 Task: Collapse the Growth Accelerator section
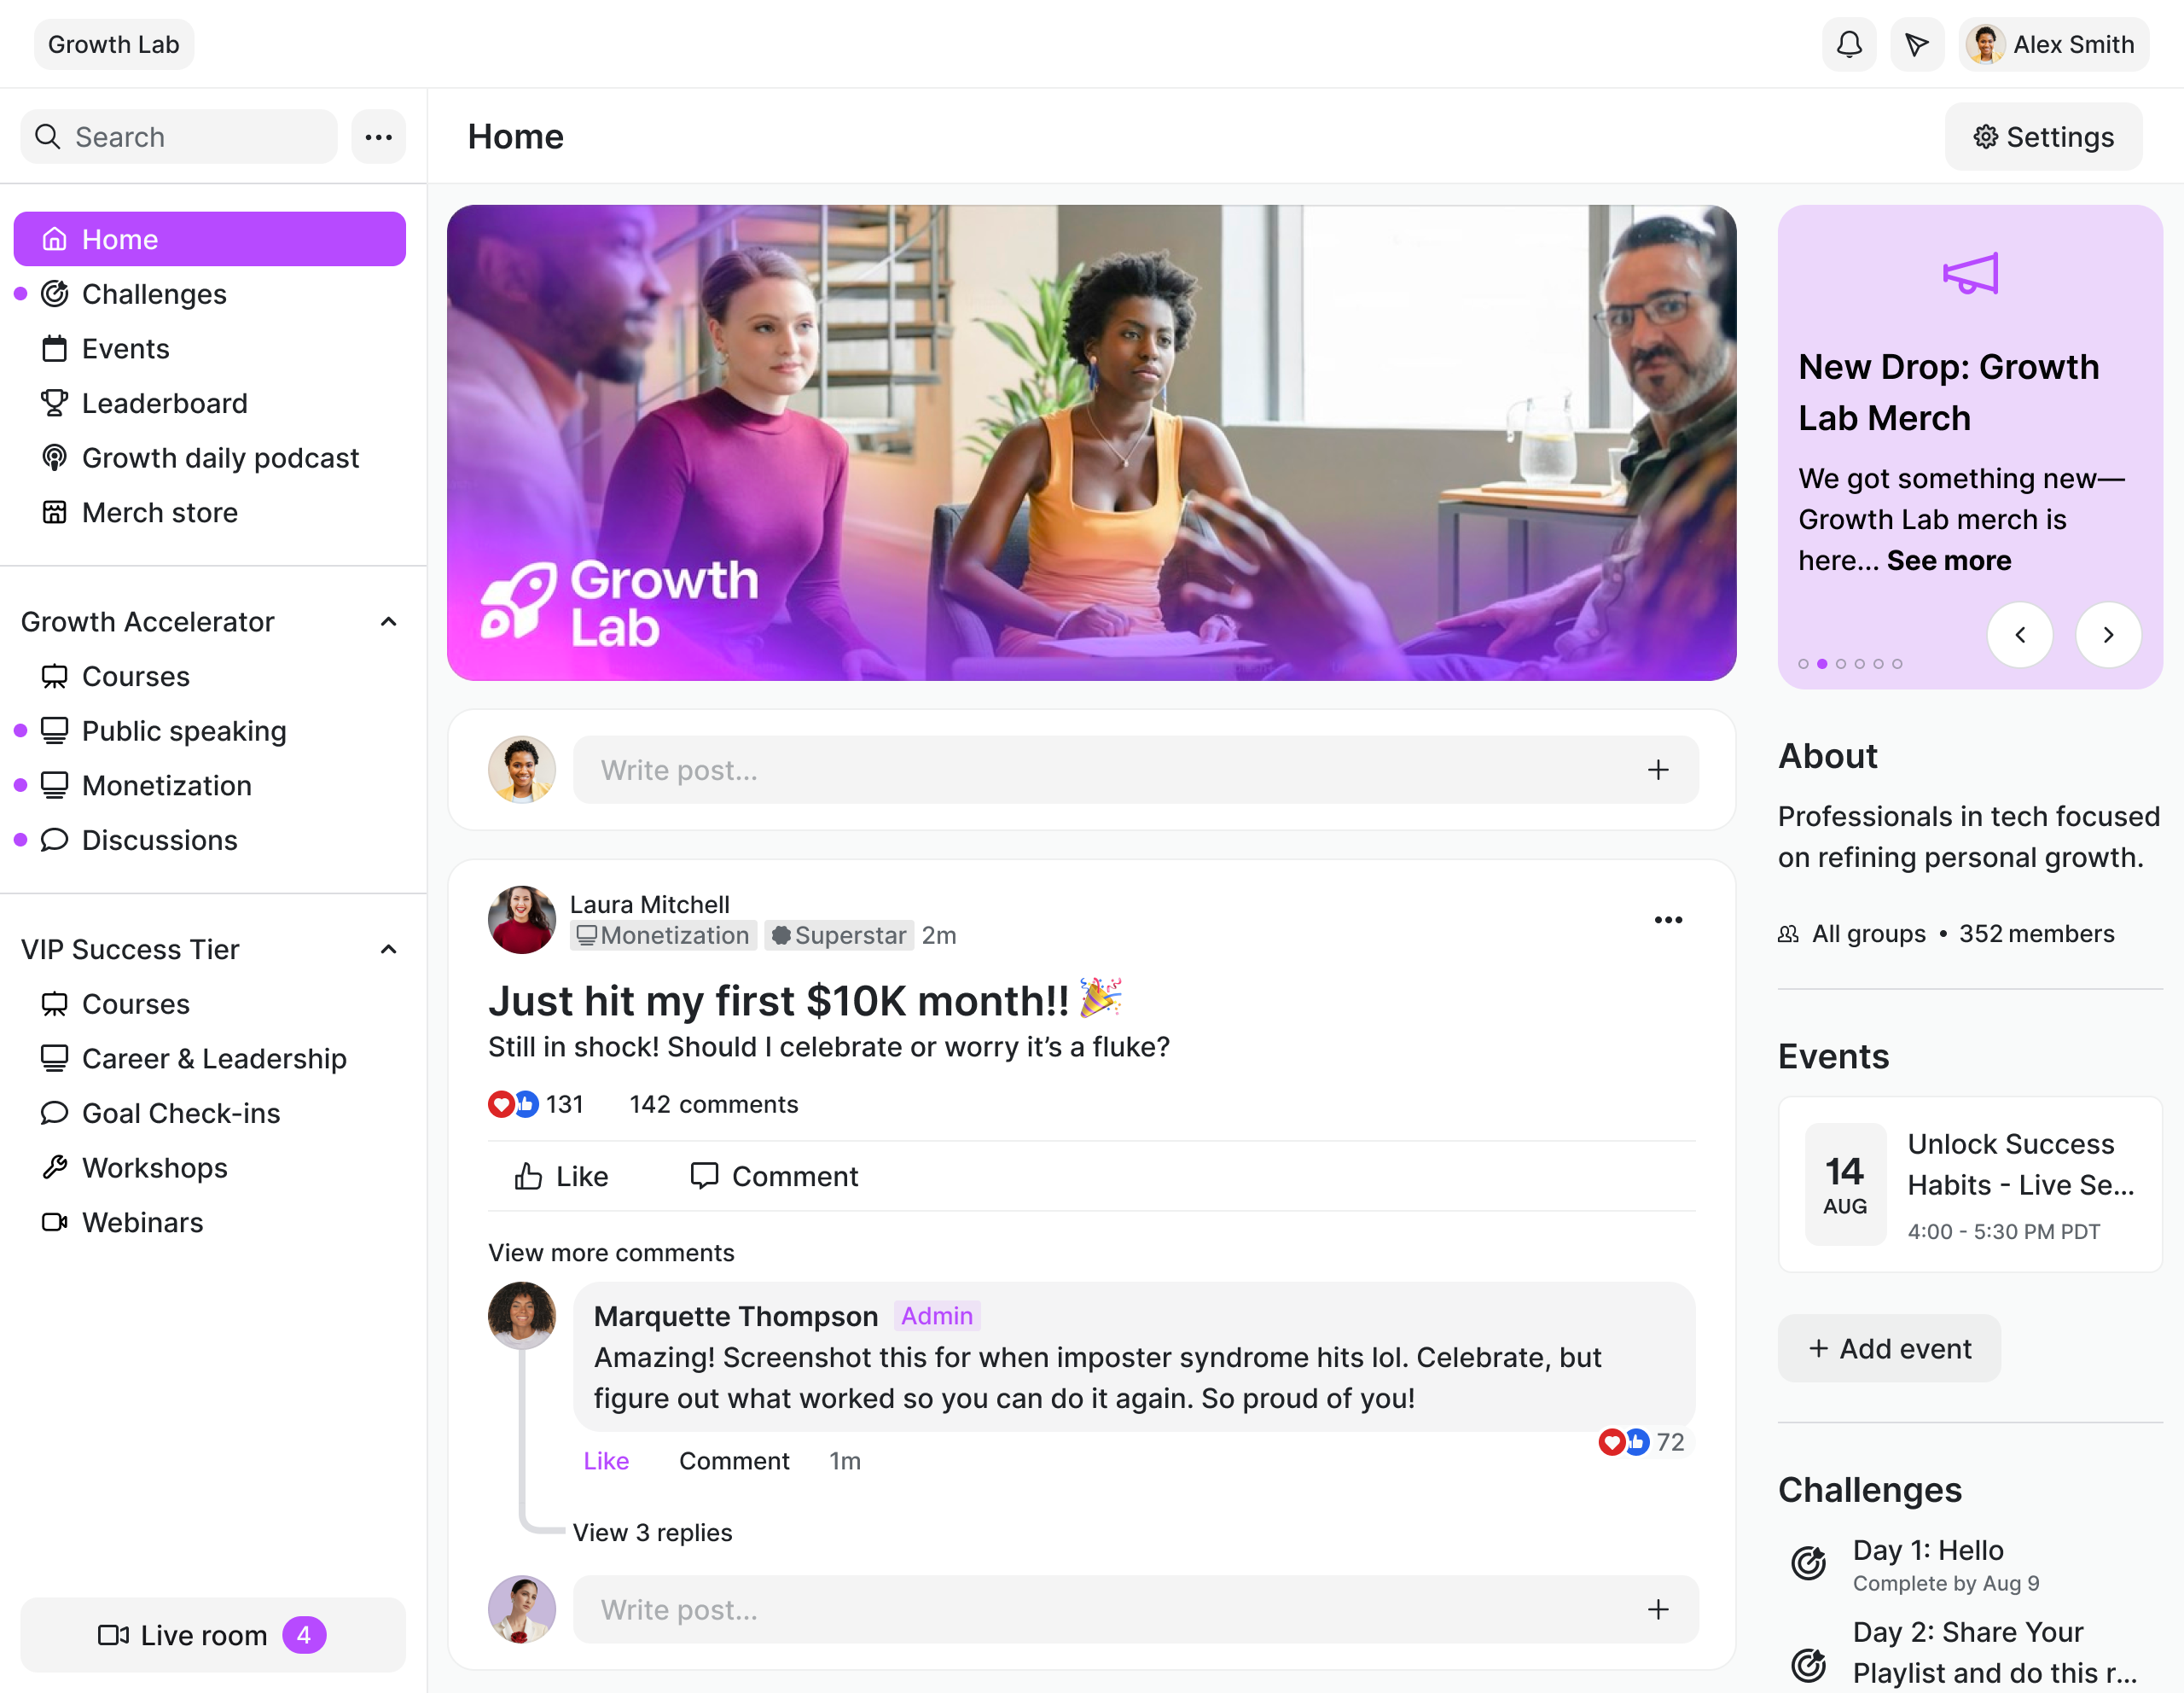(389, 622)
